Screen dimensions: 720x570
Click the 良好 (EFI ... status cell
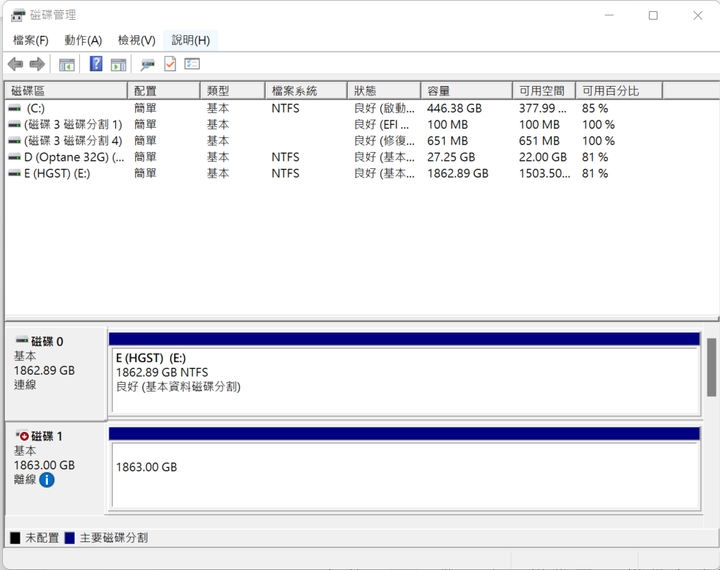tap(382, 124)
